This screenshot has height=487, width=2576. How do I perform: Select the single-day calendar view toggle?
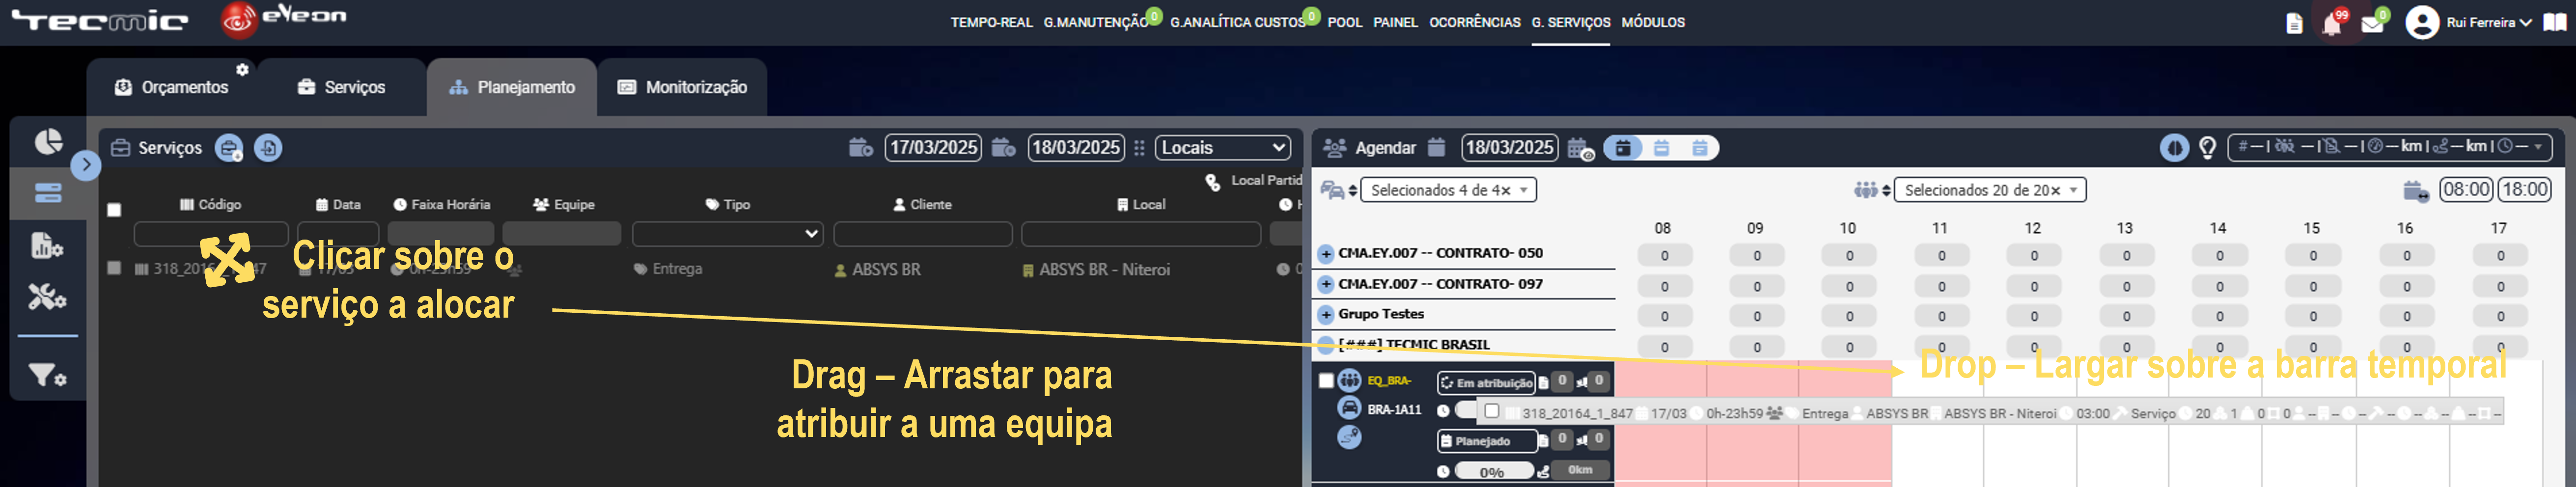pos(1623,148)
